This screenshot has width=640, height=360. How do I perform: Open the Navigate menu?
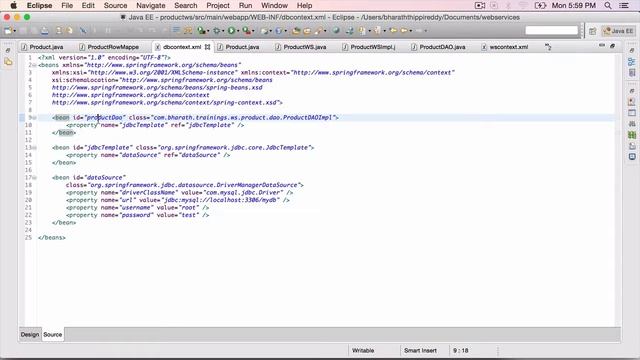point(151,6)
